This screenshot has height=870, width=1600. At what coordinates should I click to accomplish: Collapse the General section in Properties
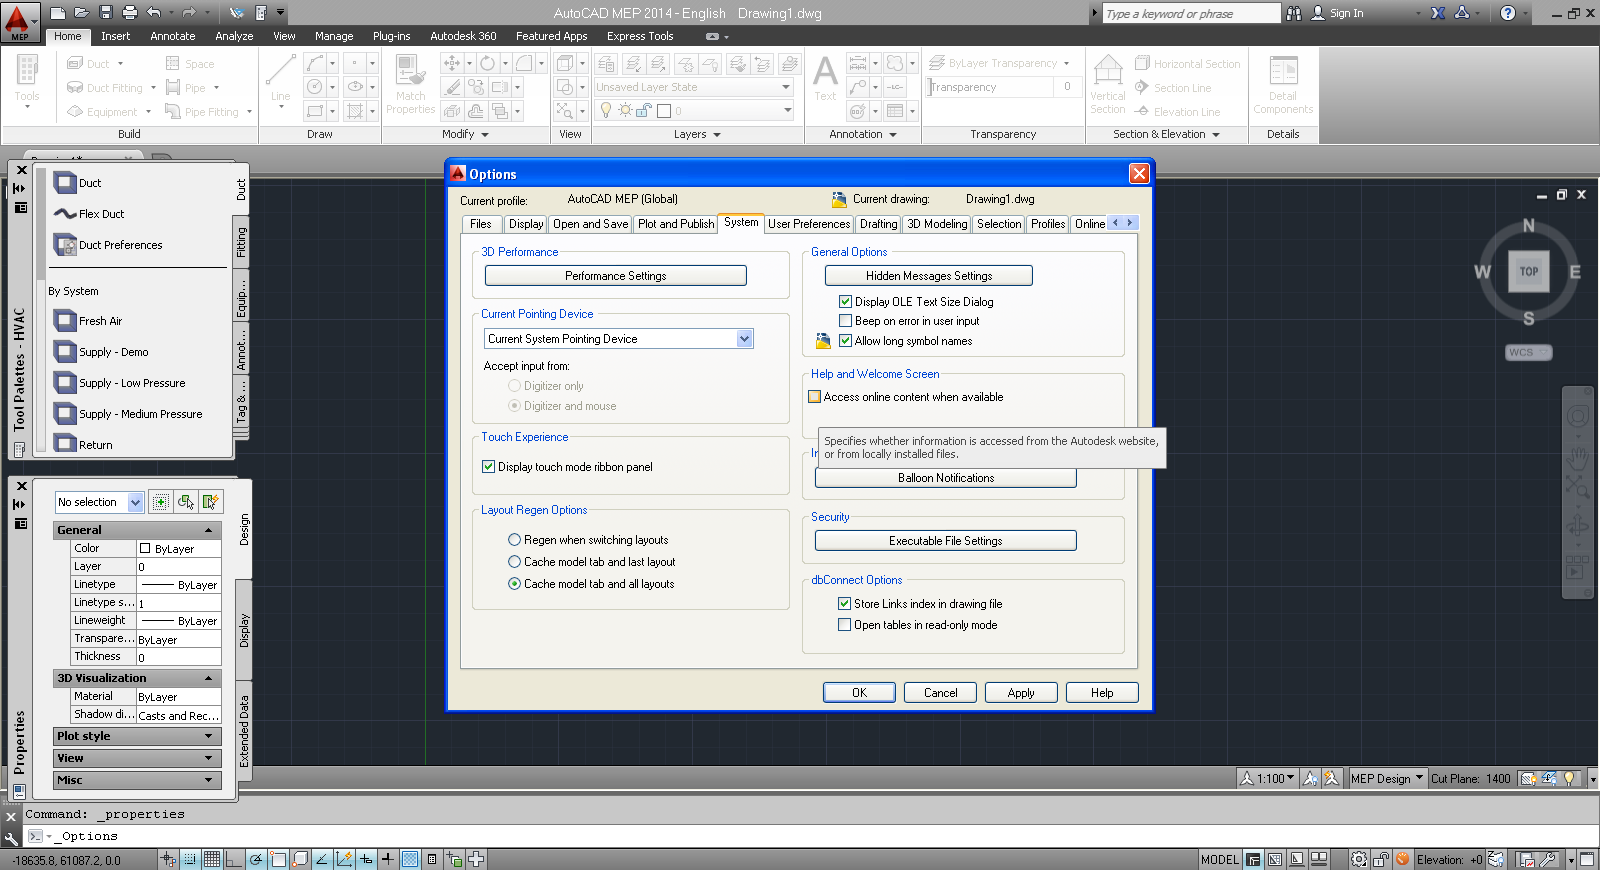click(208, 530)
